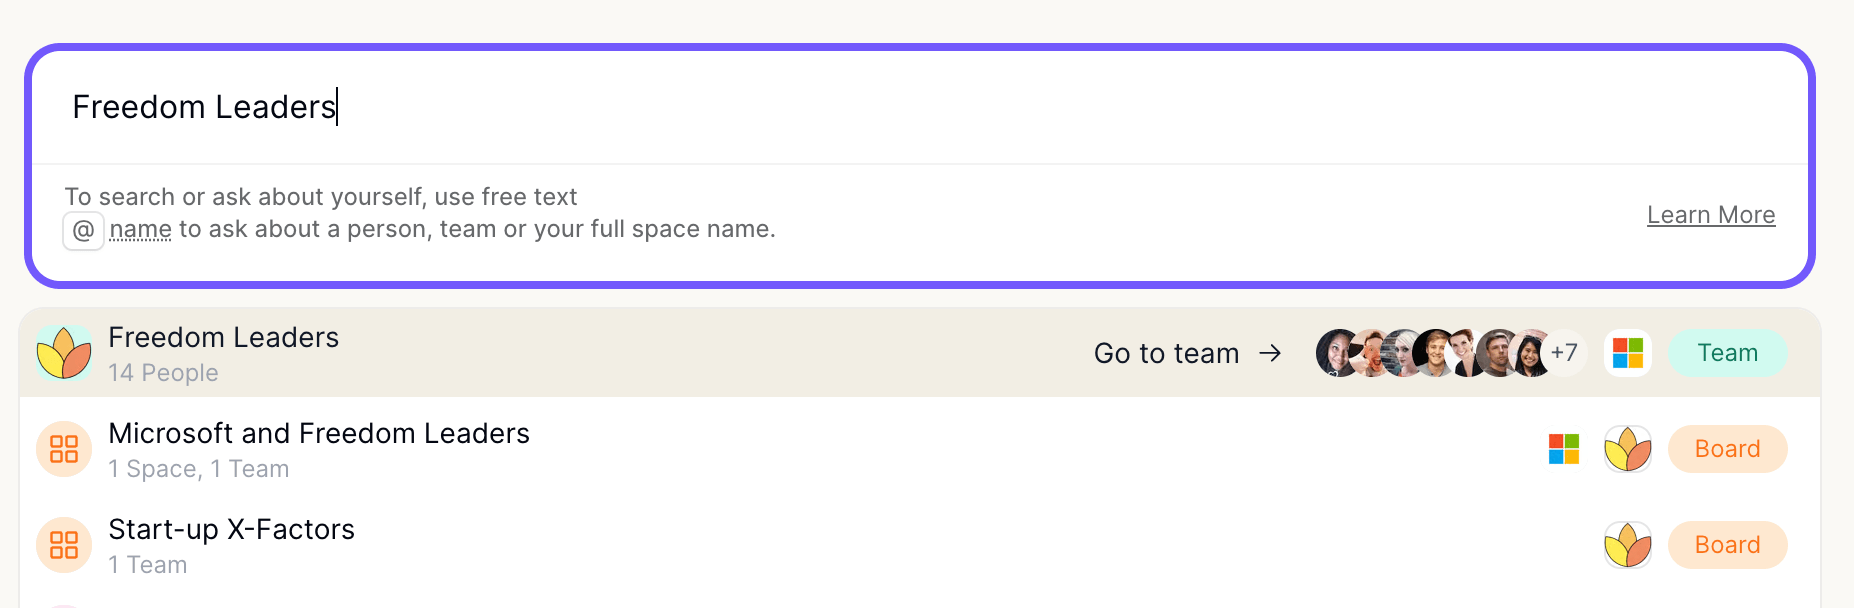Select the green Team tag
The image size is (1854, 608).
point(1728,353)
